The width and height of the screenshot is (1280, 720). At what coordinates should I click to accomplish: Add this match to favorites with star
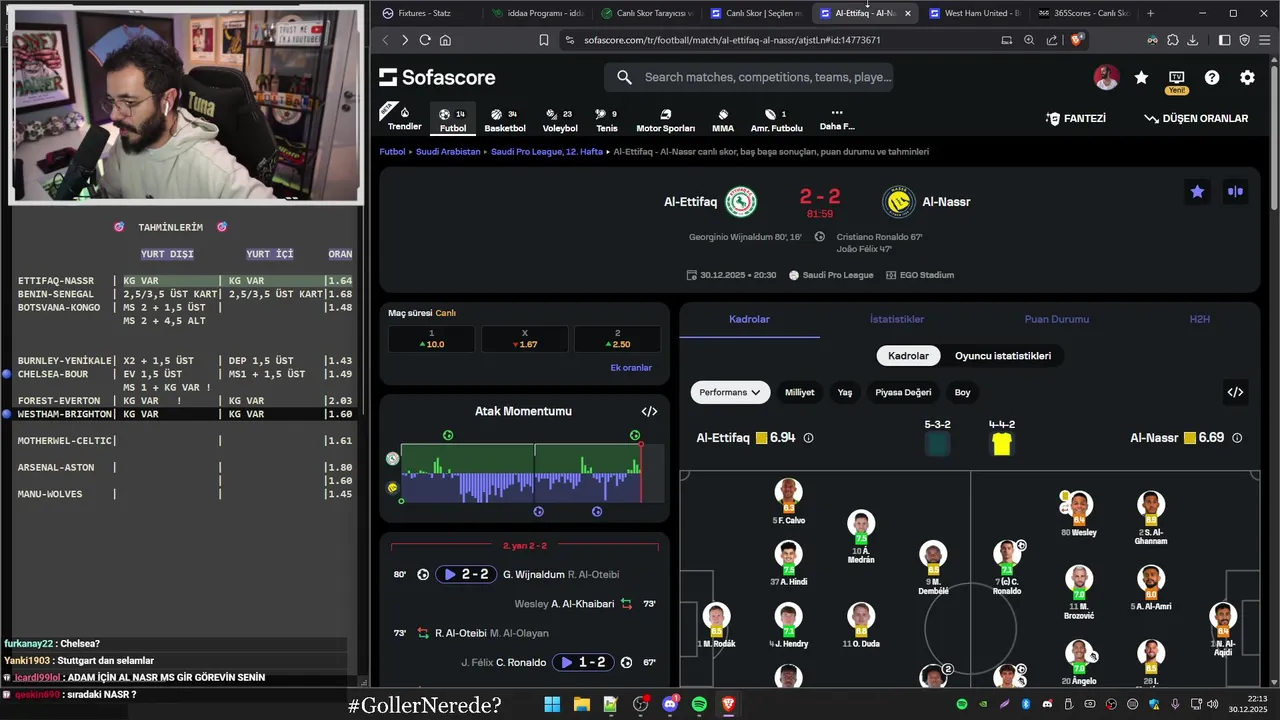point(1197,191)
